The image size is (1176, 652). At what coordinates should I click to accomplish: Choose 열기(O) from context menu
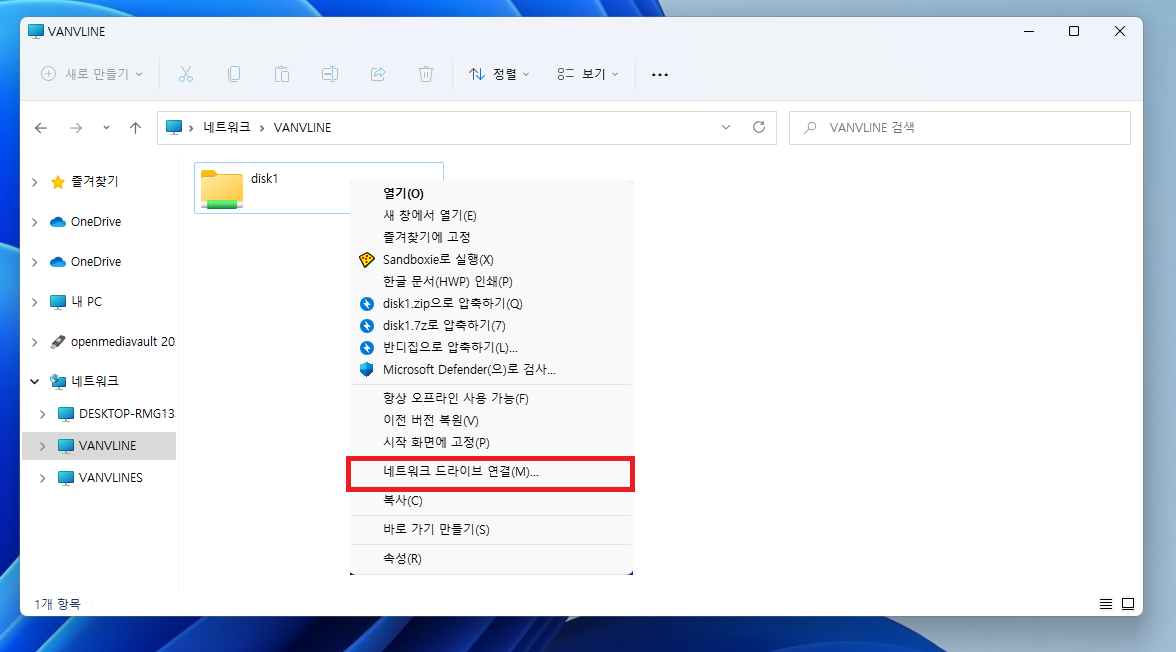click(x=491, y=194)
